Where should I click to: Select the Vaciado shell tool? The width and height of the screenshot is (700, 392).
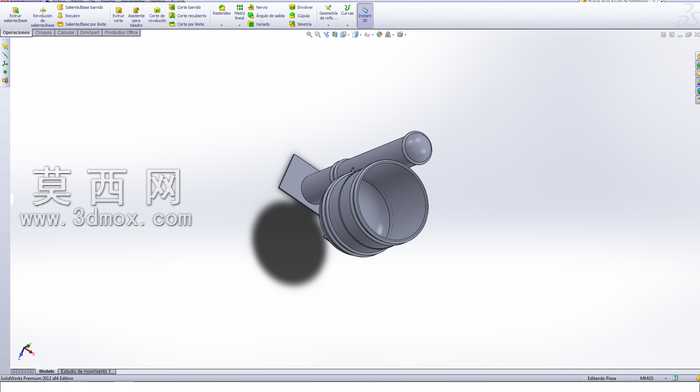259,24
